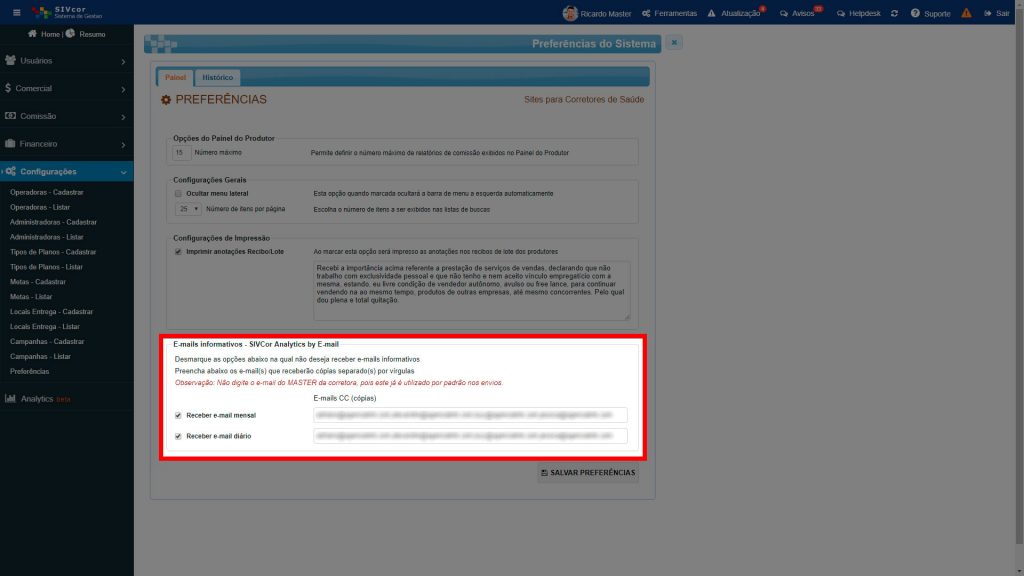Click the Financeiro briefcase icon

(x=10, y=143)
